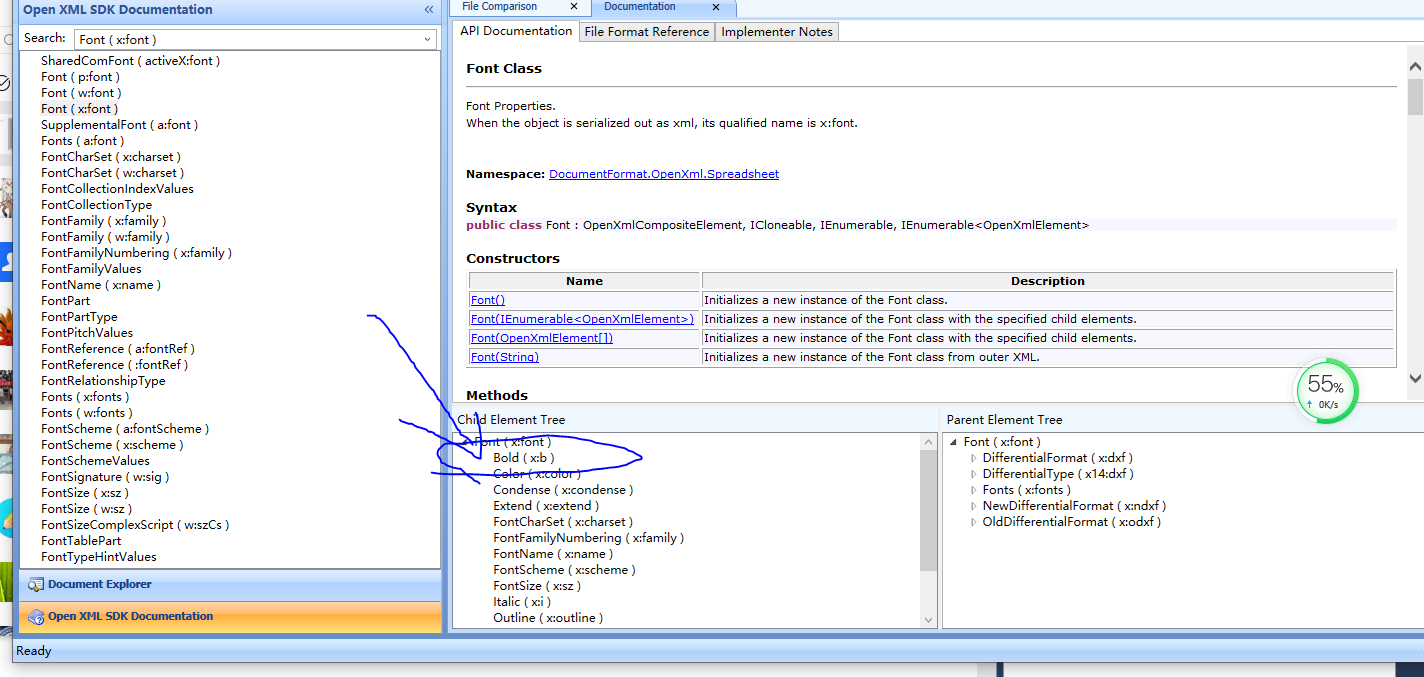Image resolution: width=1424 pixels, height=677 pixels.
Task: Select FontCharSet ( x:charset ) child element
Action: [x=563, y=522]
